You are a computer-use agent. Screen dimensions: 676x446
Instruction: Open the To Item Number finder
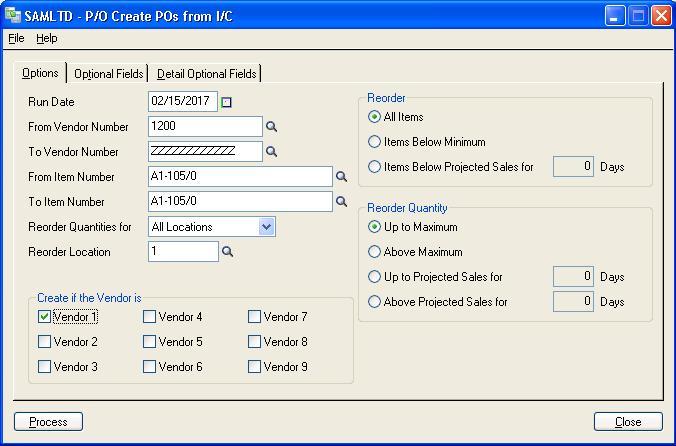point(341,202)
